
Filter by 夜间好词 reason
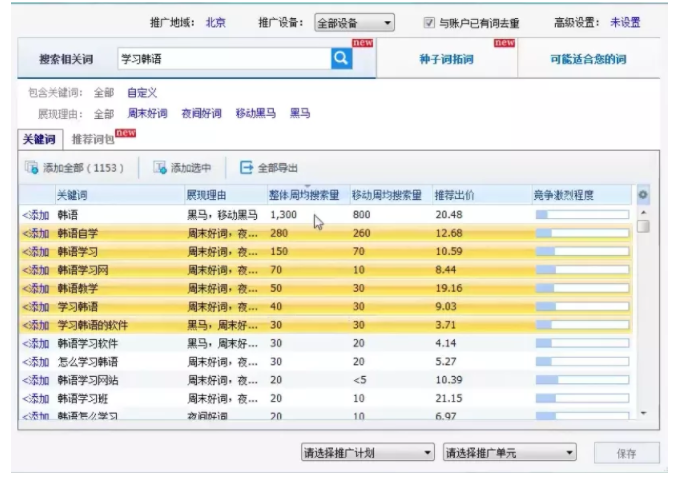201,113
